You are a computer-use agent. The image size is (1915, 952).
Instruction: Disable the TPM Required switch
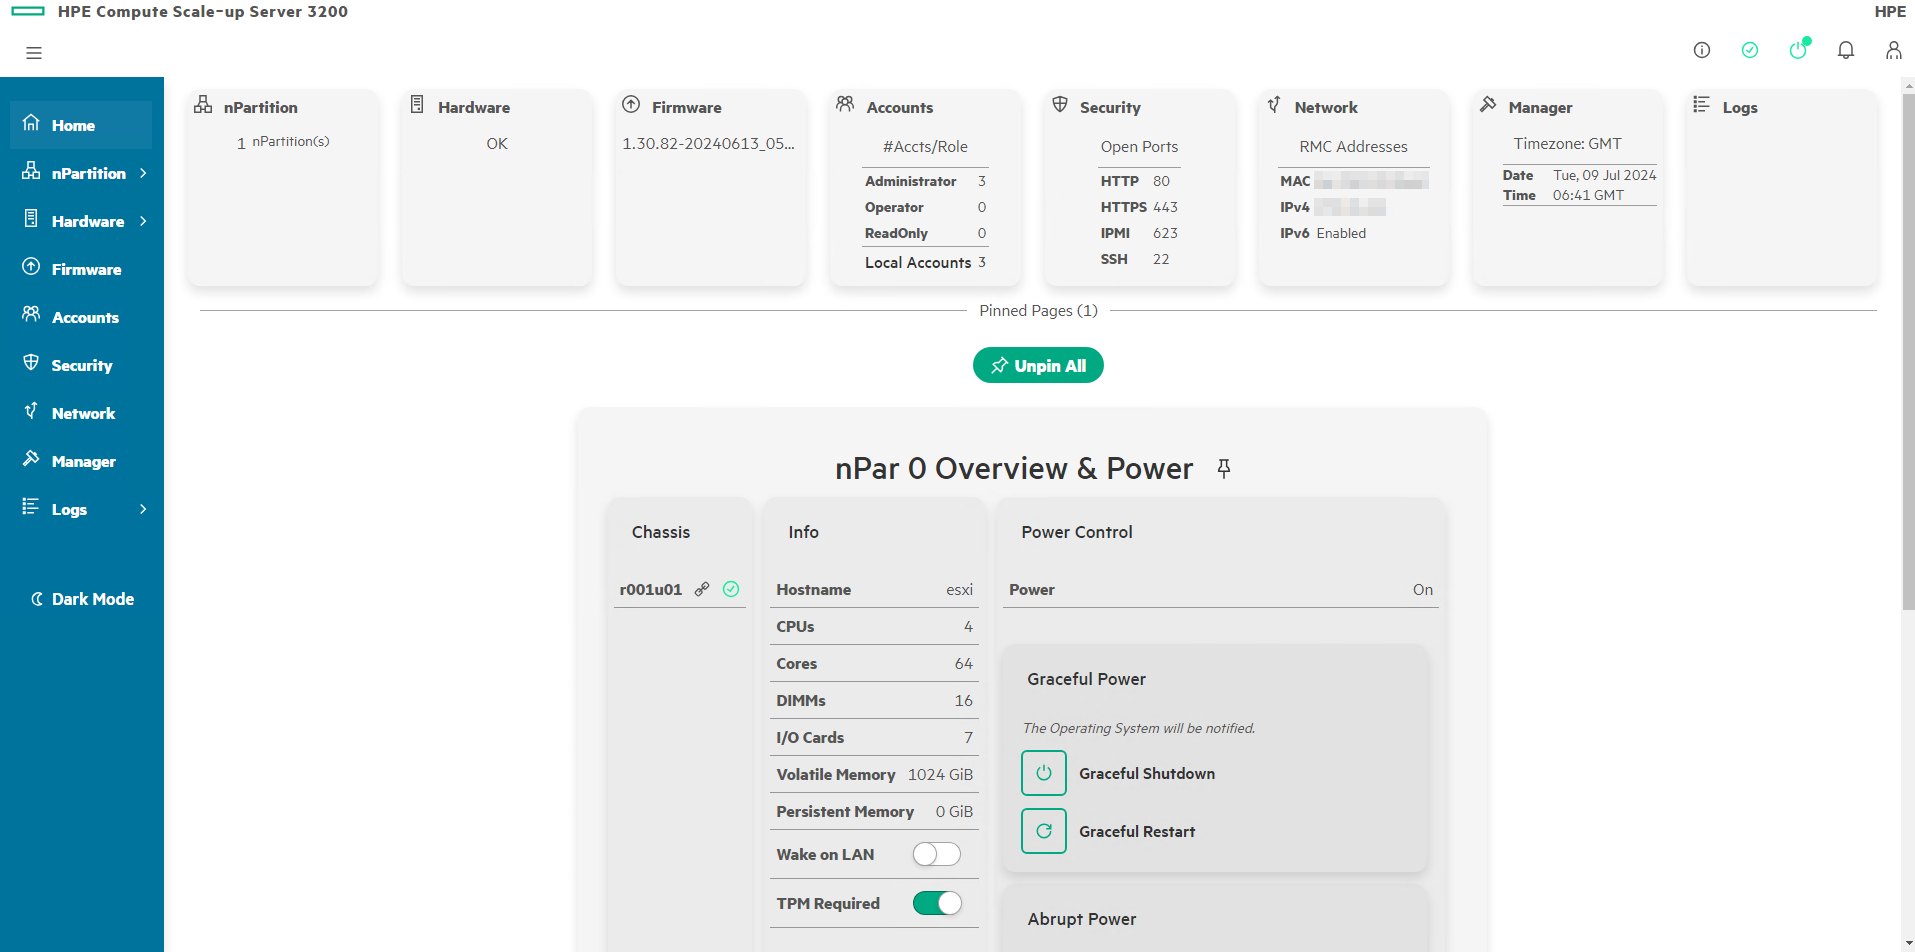937,903
